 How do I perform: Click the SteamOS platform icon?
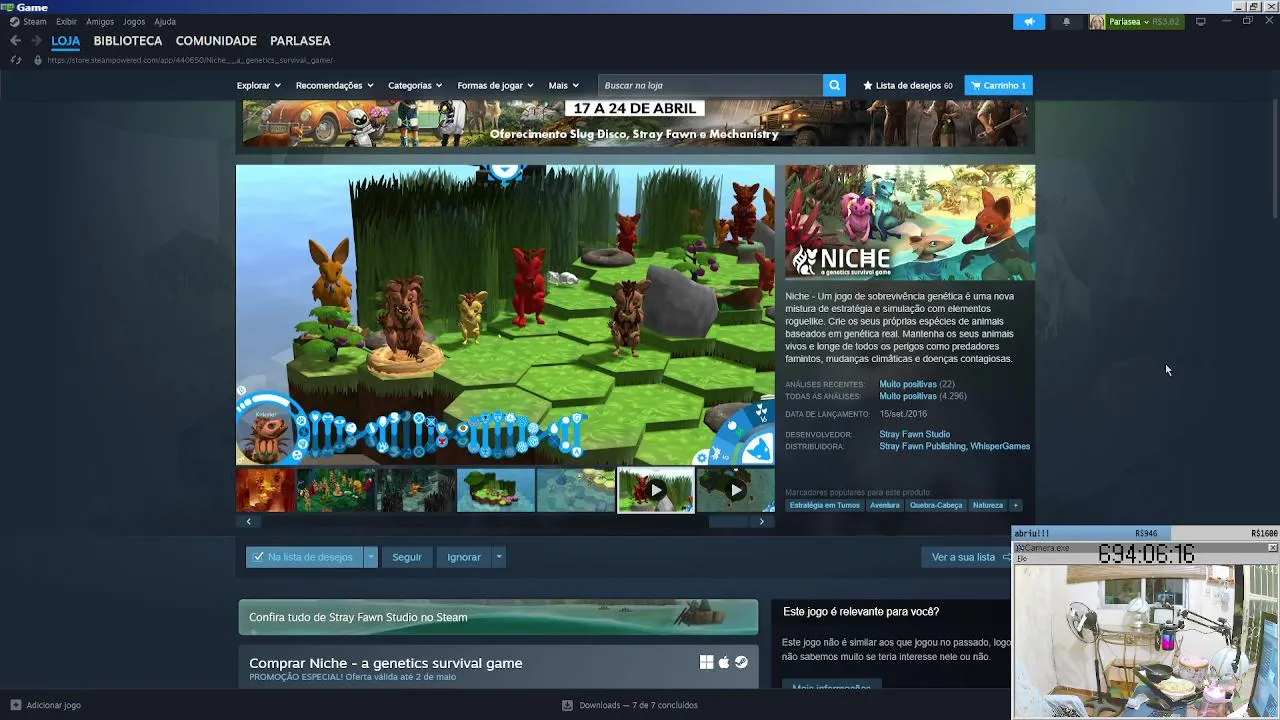[x=741, y=662]
